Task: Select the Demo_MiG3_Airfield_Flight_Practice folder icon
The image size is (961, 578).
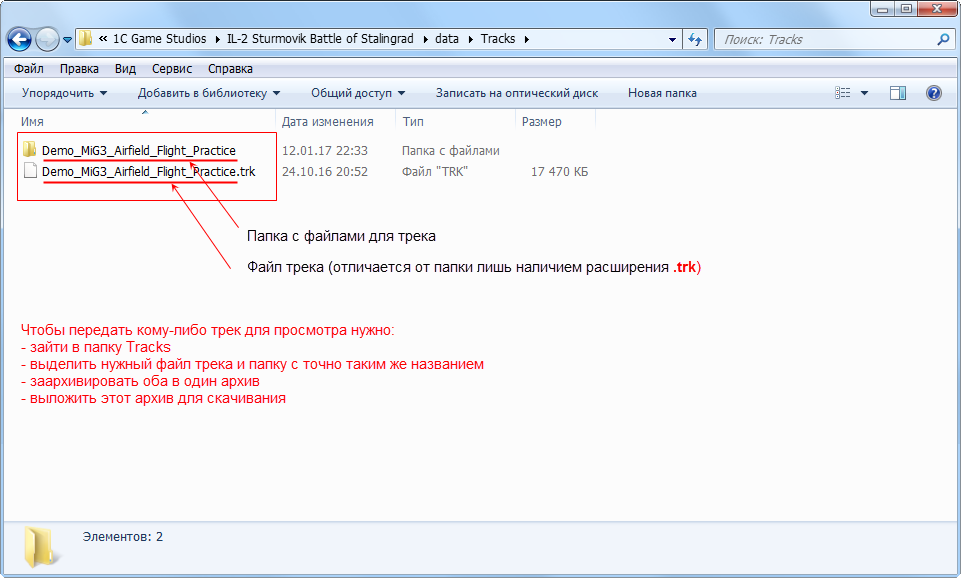Action: [29, 149]
